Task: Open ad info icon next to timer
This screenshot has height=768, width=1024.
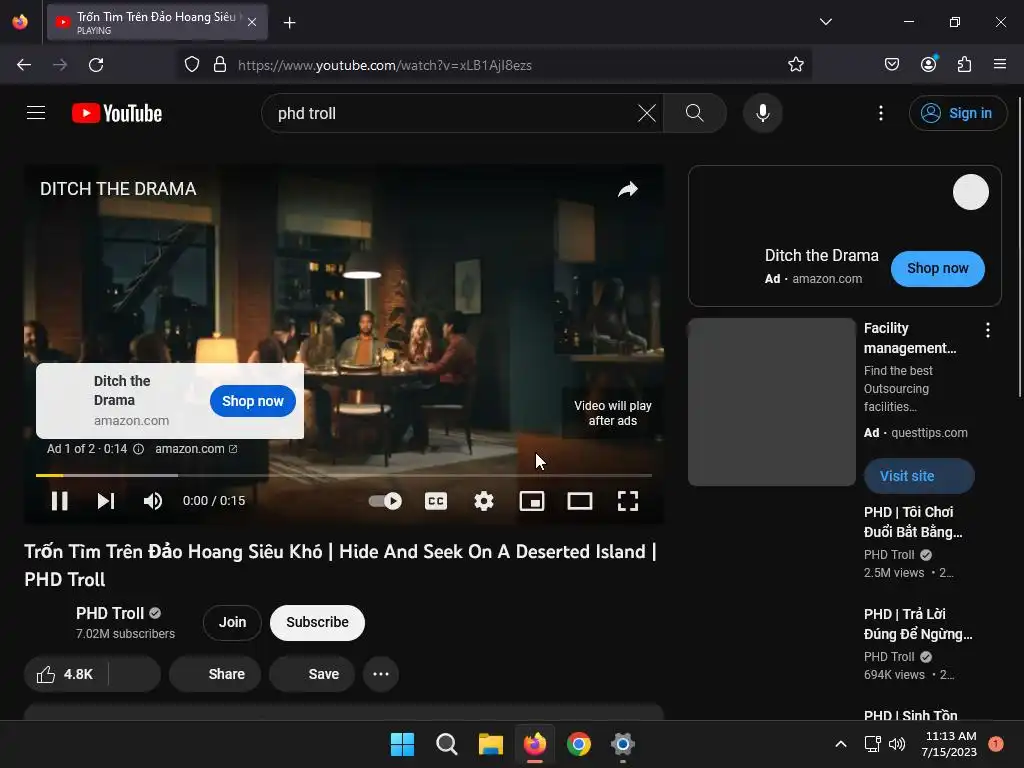Action: pyautogui.click(x=138, y=449)
